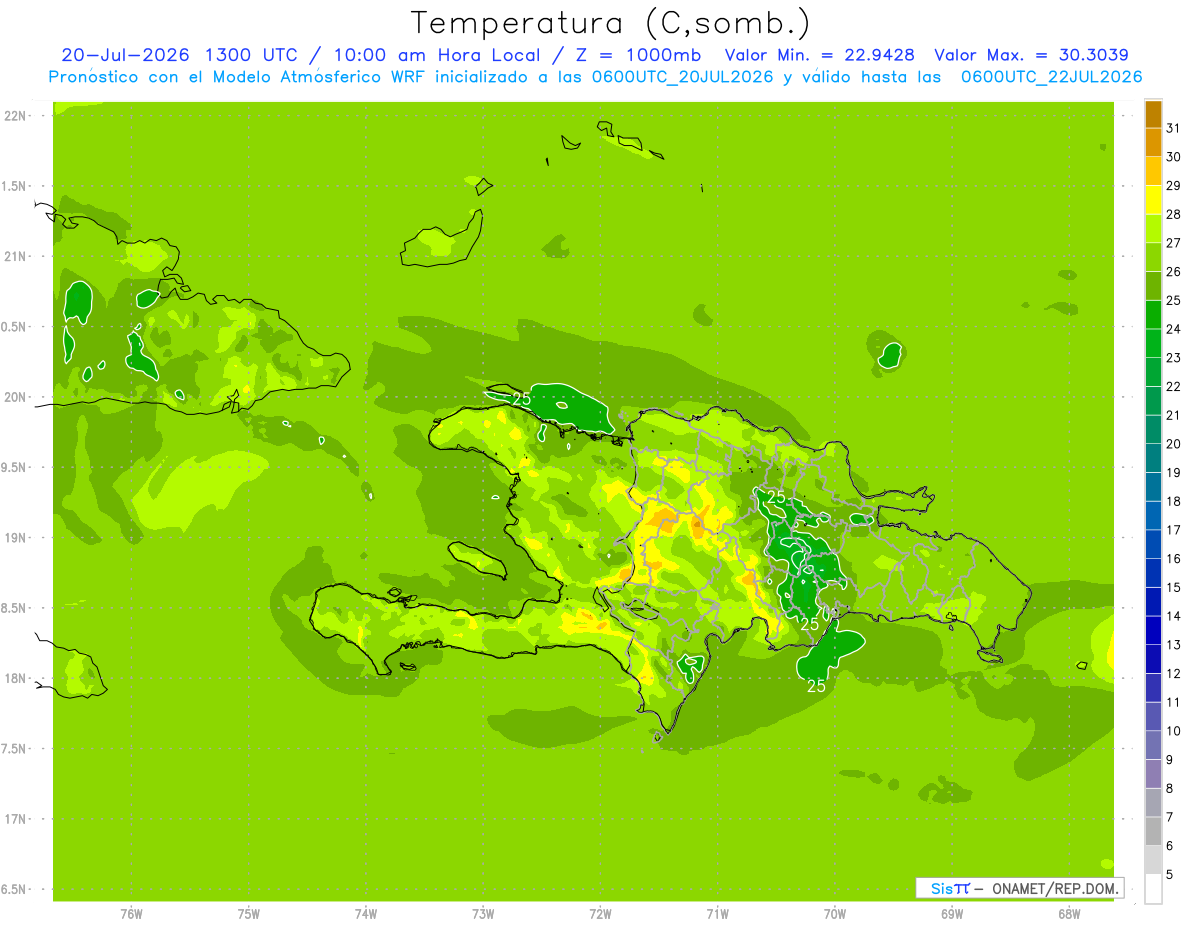Click the colorbar label '31'
1200x927 pixels.
1173,128
